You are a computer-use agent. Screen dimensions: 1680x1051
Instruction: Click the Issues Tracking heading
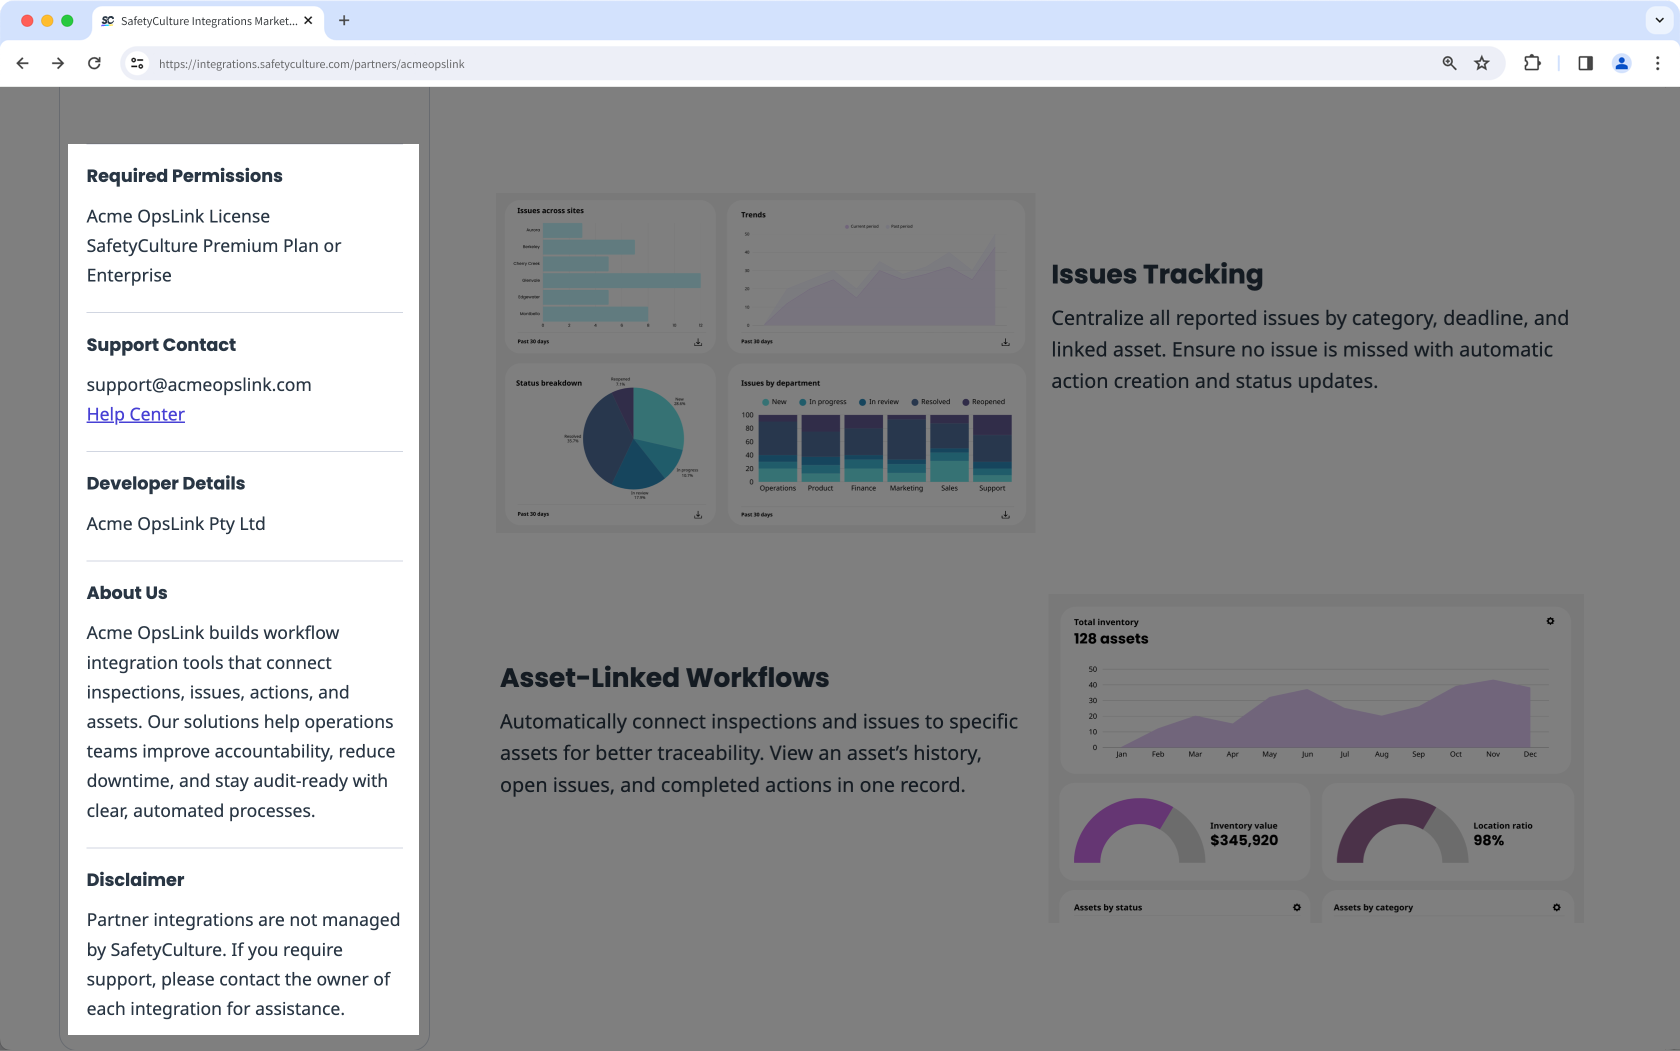click(x=1157, y=274)
